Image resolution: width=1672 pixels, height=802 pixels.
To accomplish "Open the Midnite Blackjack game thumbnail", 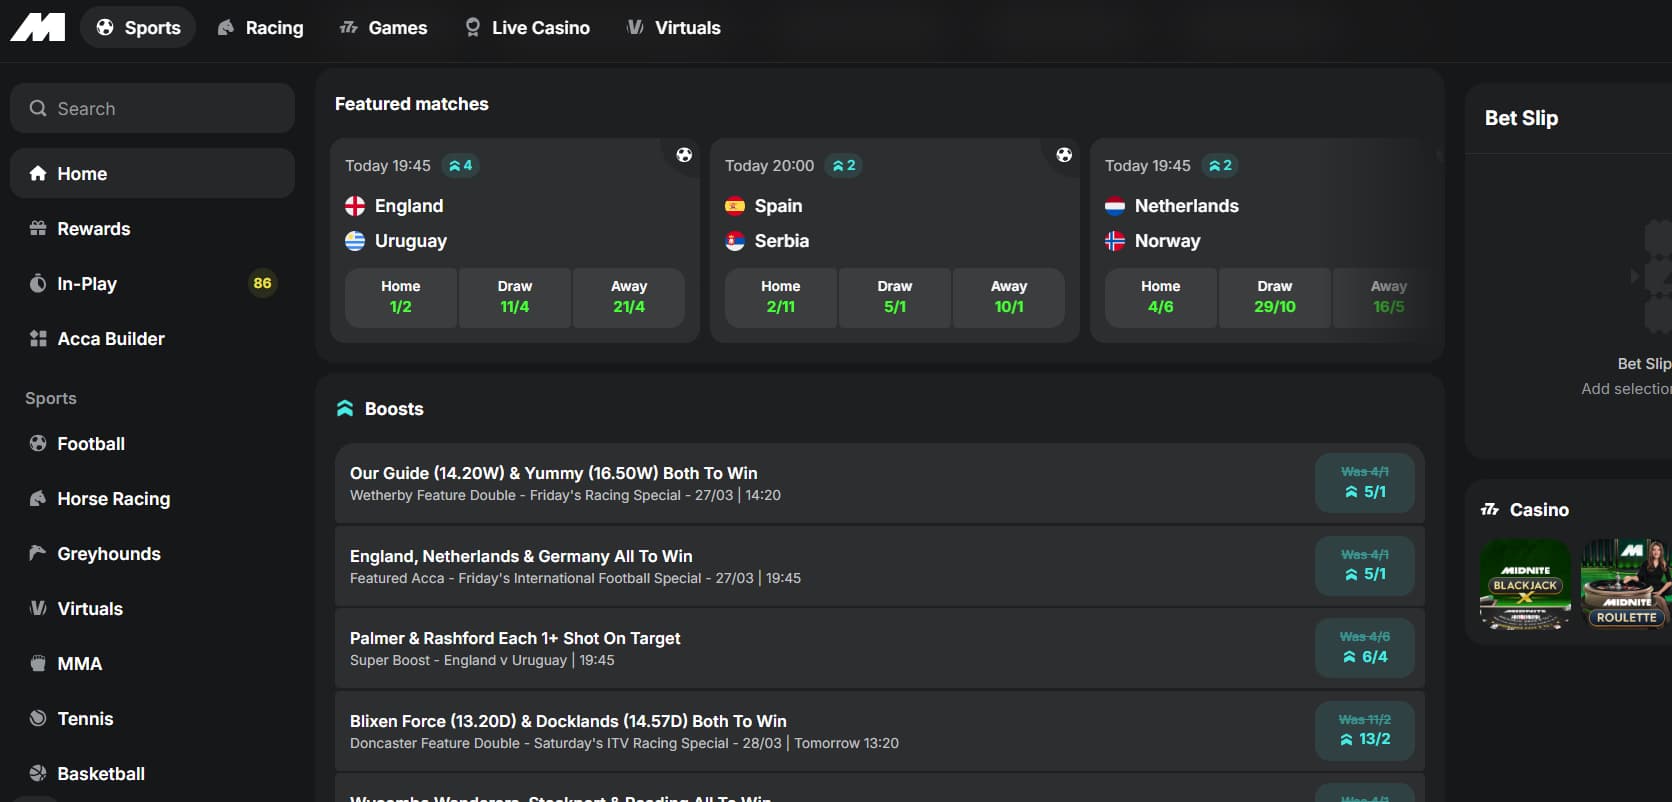I will (1525, 585).
